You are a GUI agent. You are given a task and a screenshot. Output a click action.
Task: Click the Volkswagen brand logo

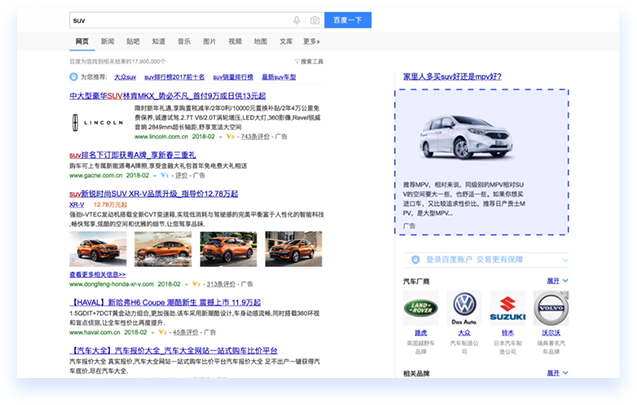click(465, 305)
